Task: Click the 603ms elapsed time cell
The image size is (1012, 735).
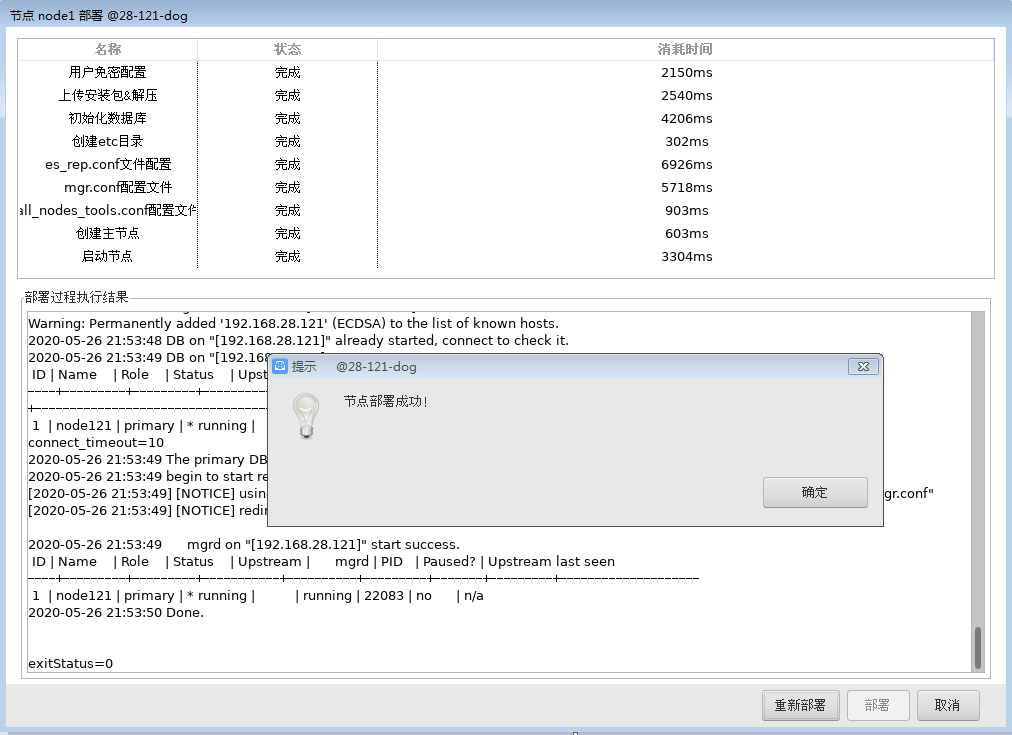Action: point(687,234)
